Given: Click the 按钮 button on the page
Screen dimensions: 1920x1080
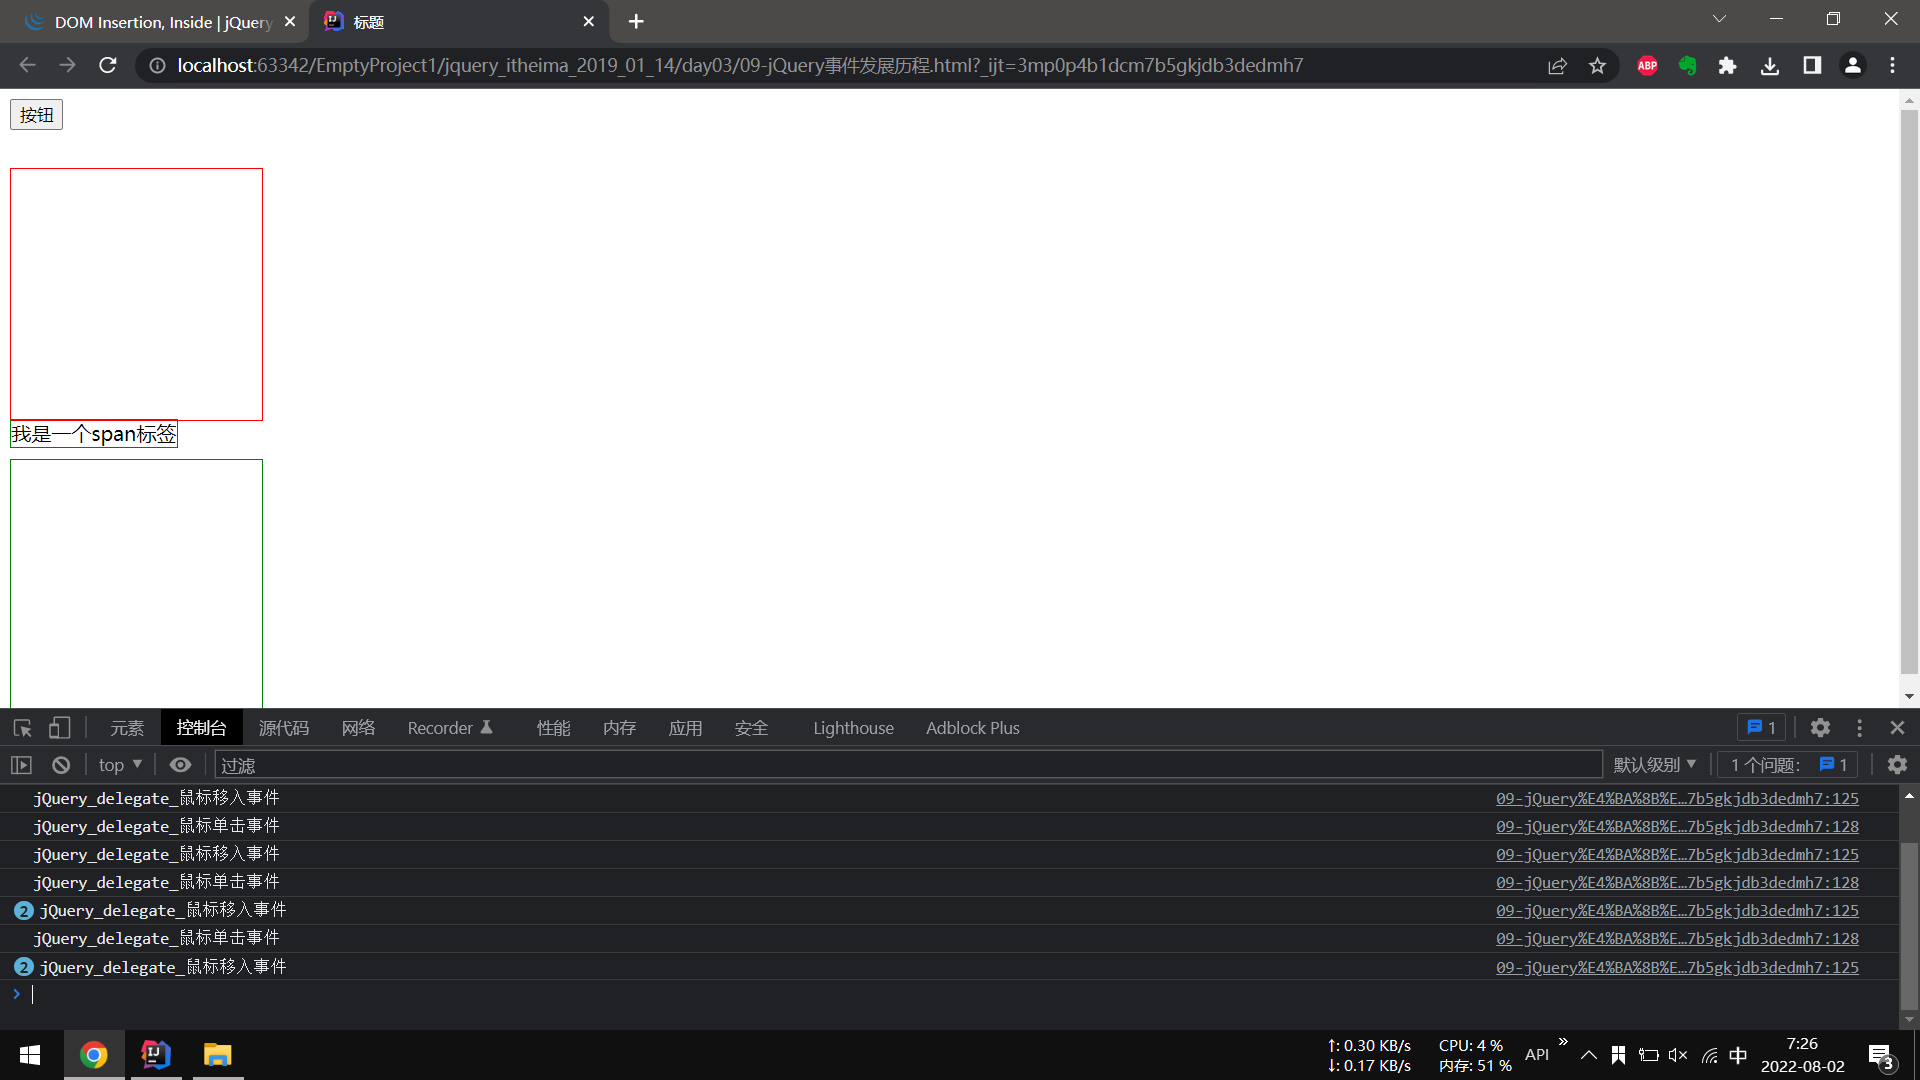Looking at the screenshot, I should pyautogui.click(x=37, y=115).
